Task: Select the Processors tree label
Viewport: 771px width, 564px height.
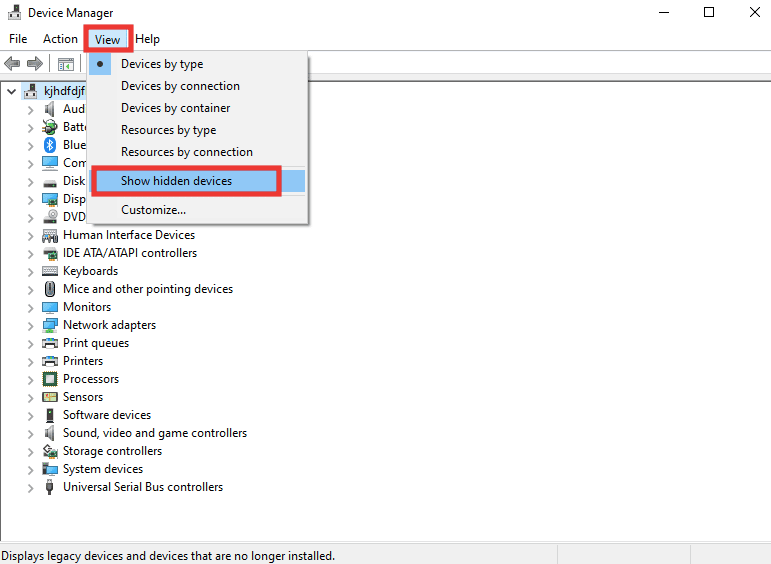Action: (91, 379)
